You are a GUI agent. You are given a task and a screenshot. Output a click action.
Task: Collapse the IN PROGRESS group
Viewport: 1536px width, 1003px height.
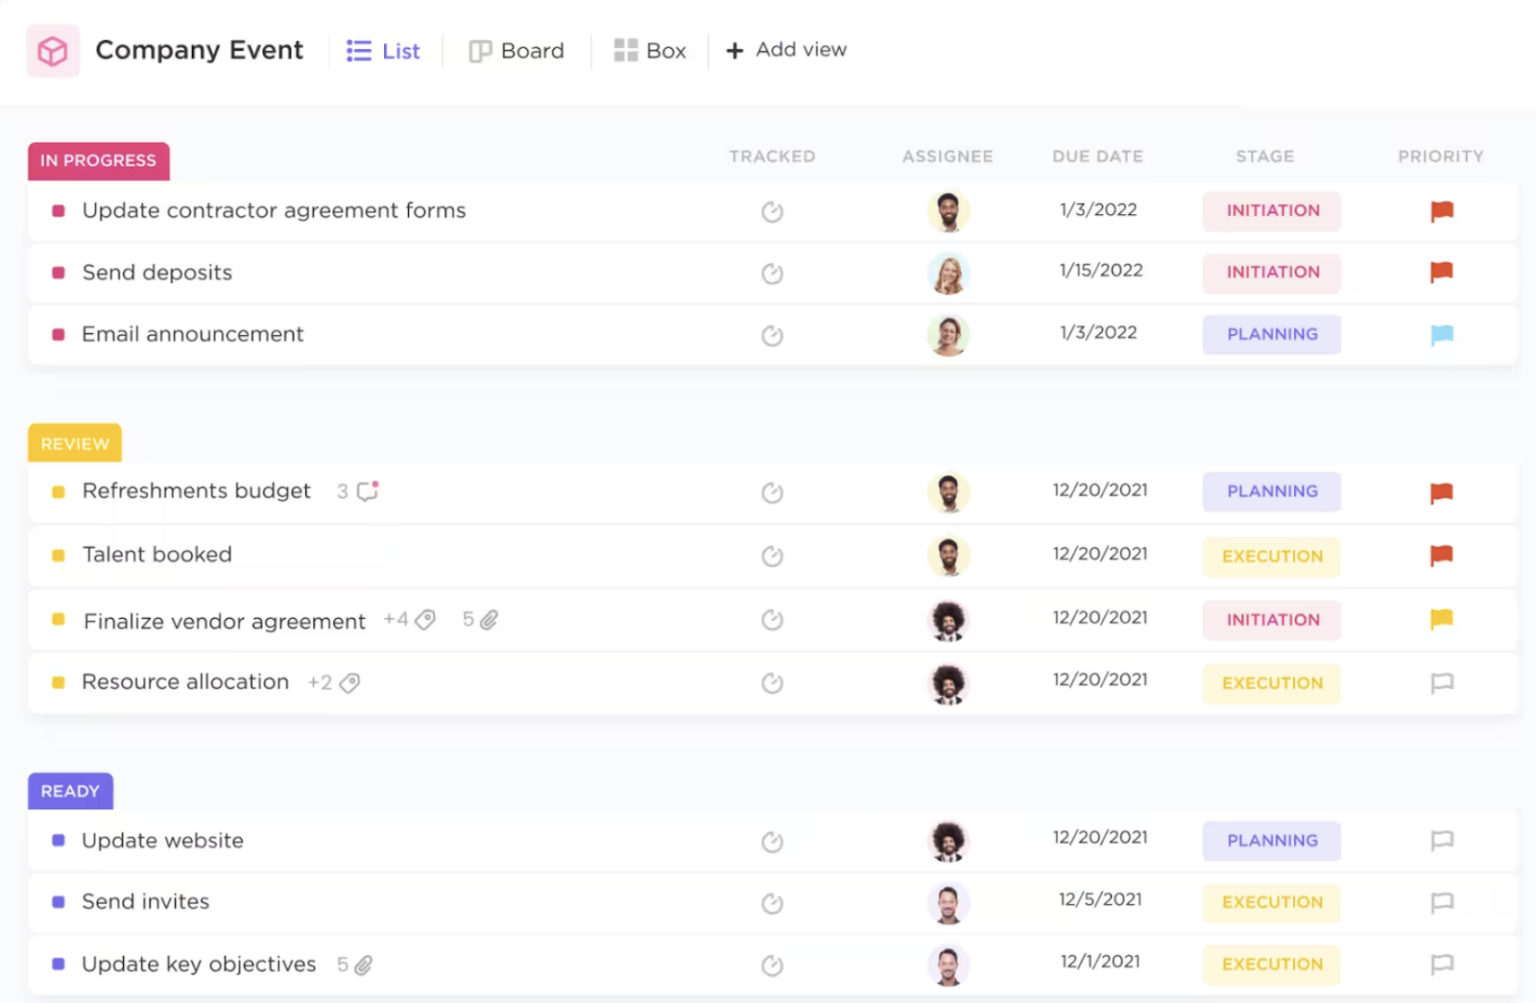click(98, 160)
